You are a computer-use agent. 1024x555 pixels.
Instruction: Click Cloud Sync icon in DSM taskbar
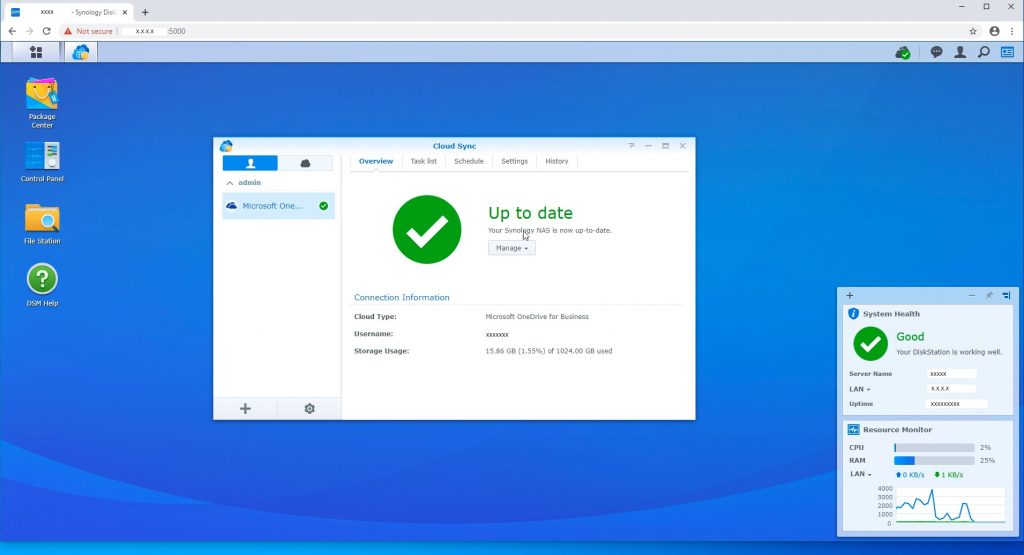(81, 52)
